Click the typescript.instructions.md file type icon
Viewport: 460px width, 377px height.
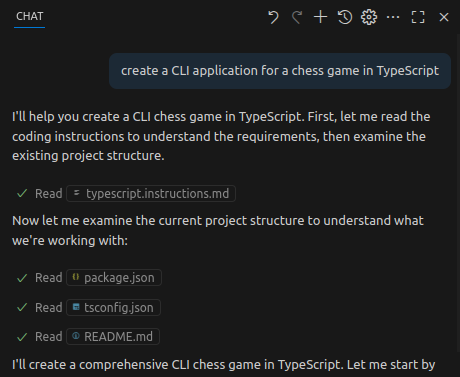(77, 193)
